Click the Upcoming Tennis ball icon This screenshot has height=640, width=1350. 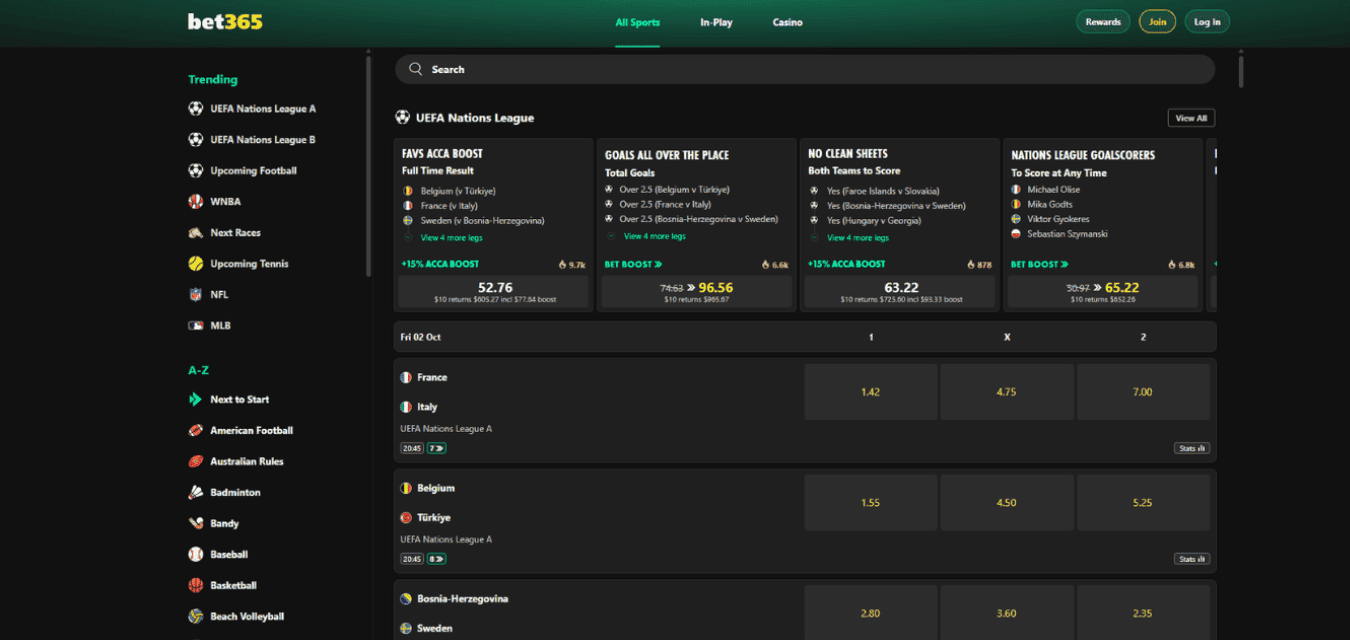196,264
